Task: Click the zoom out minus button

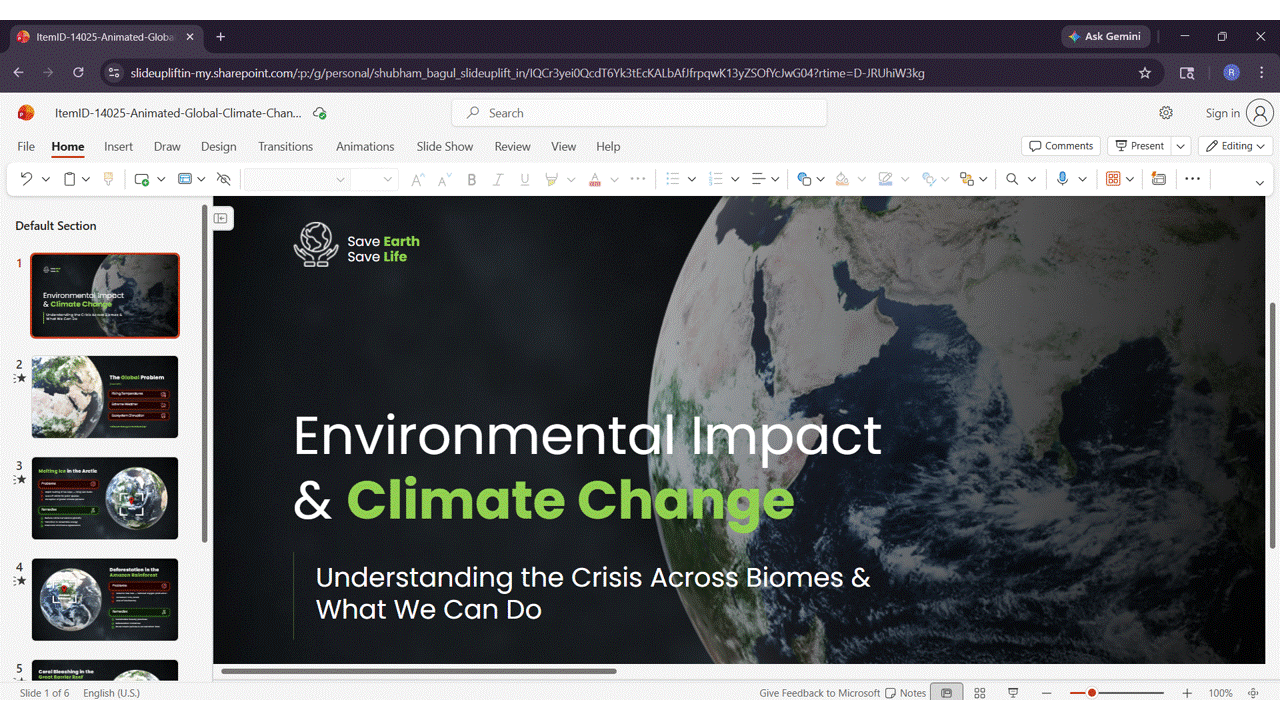Action: tap(1047, 693)
